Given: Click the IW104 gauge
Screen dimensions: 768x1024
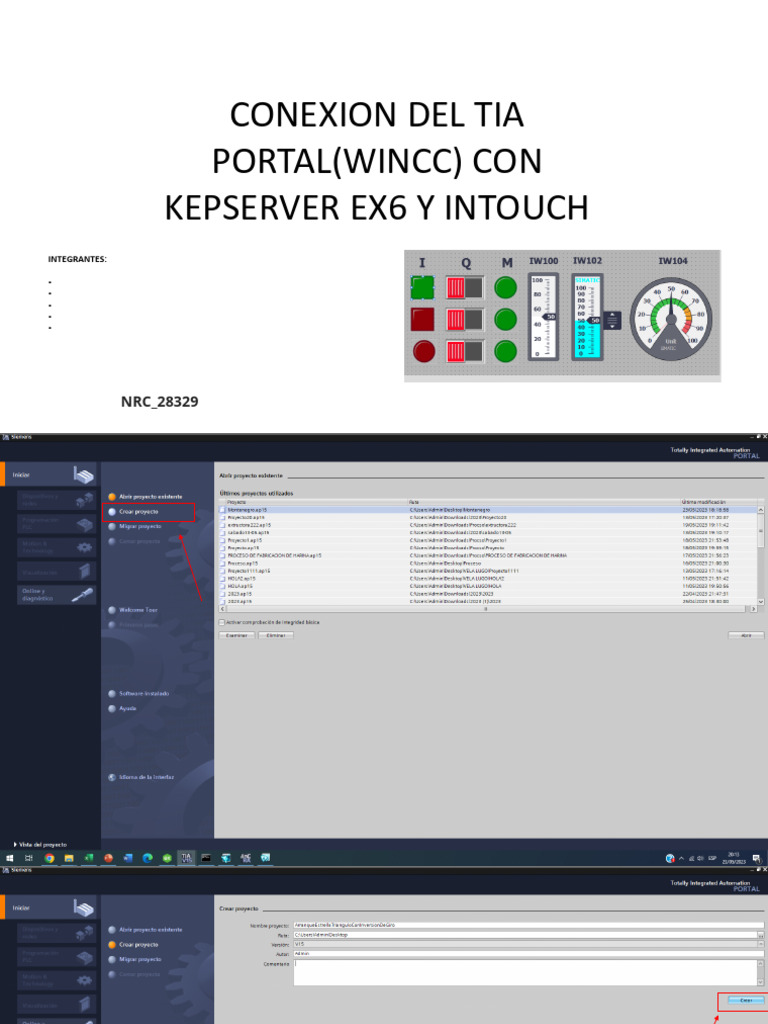Looking at the screenshot, I should [x=671, y=320].
